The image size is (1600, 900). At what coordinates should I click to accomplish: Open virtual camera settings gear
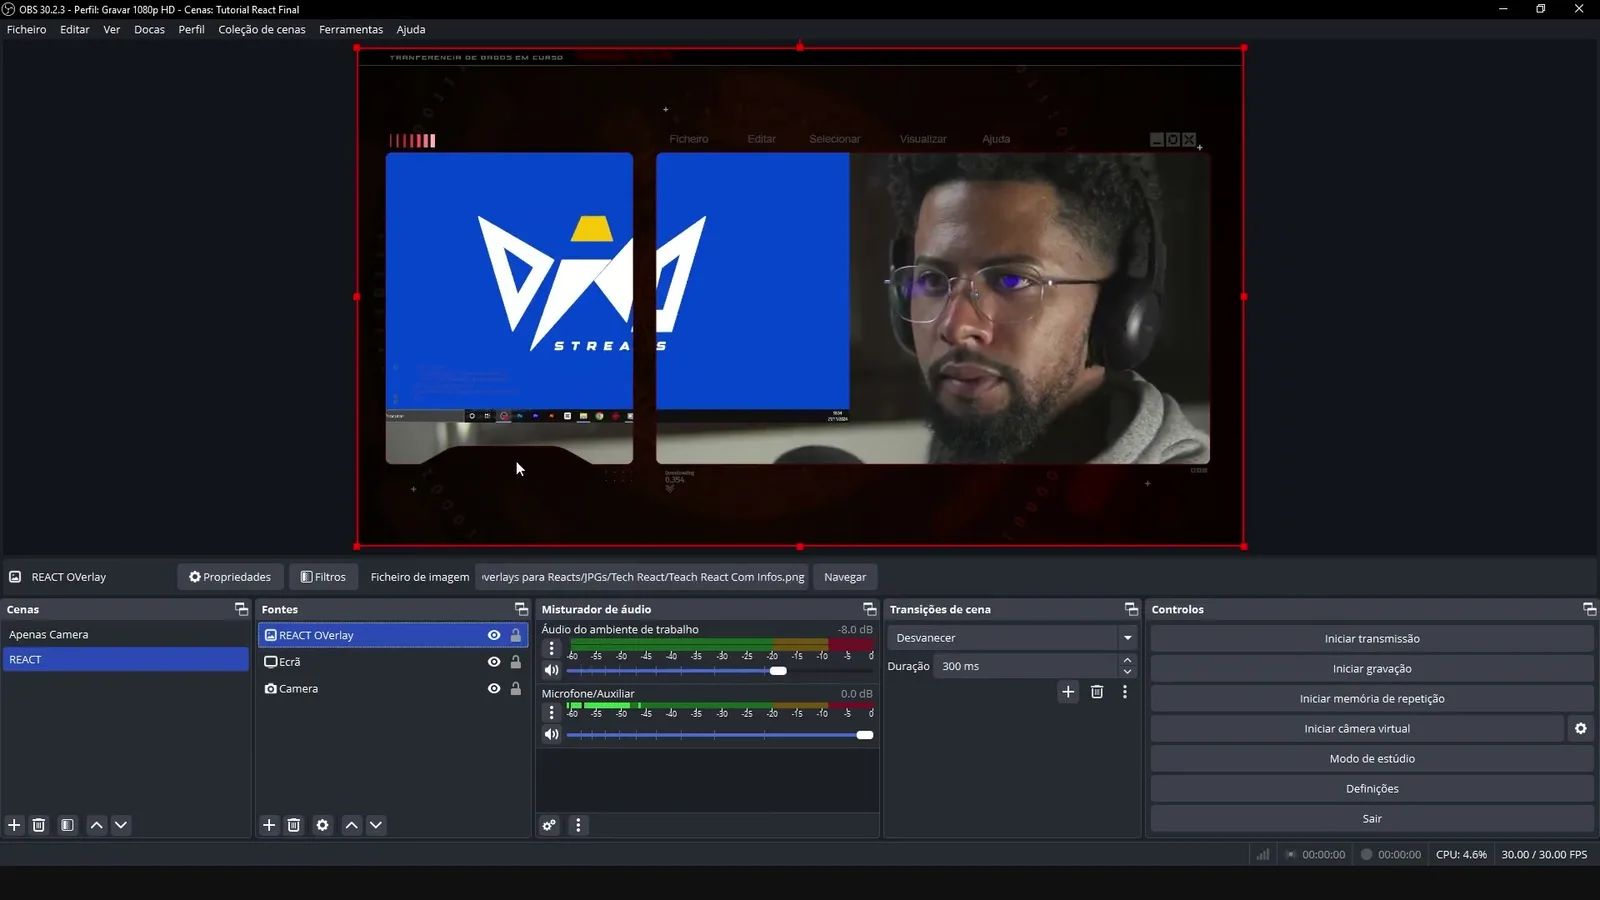(1581, 728)
